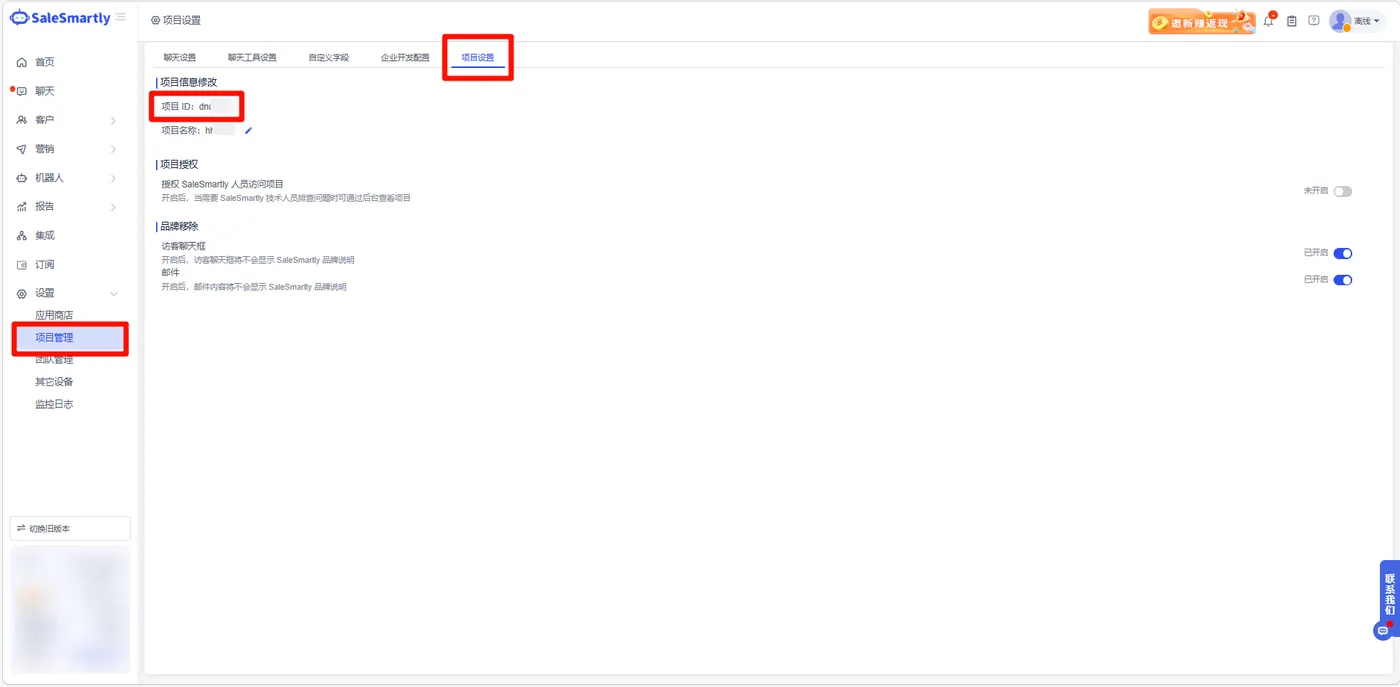Click the 邀新赚返现 promo banner
This screenshot has height=687, width=1400.
click(x=1201, y=21)
